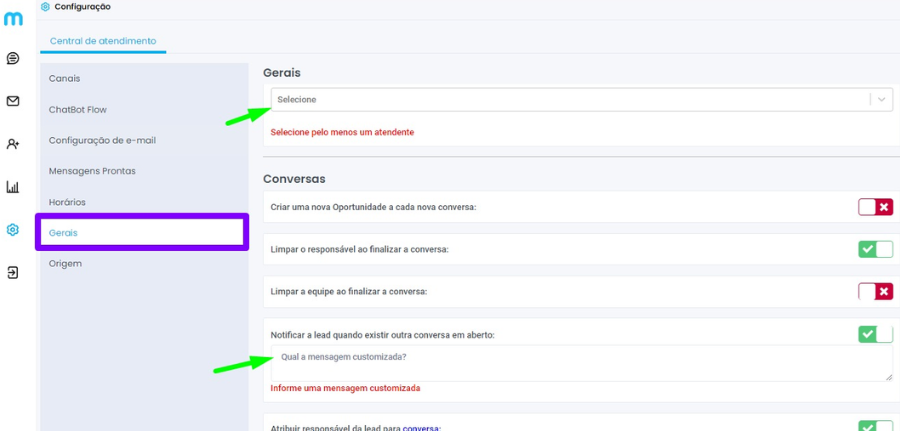Image resolution: width=900 pixels, height=431 pixels.
Task: Open ChatBot Flow settings section
Action: tap(78, 109)
